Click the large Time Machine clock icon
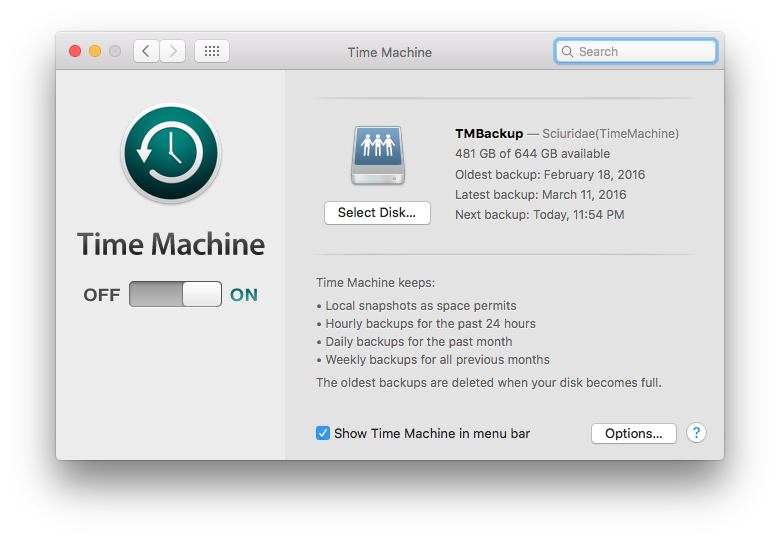 (171, 153)
